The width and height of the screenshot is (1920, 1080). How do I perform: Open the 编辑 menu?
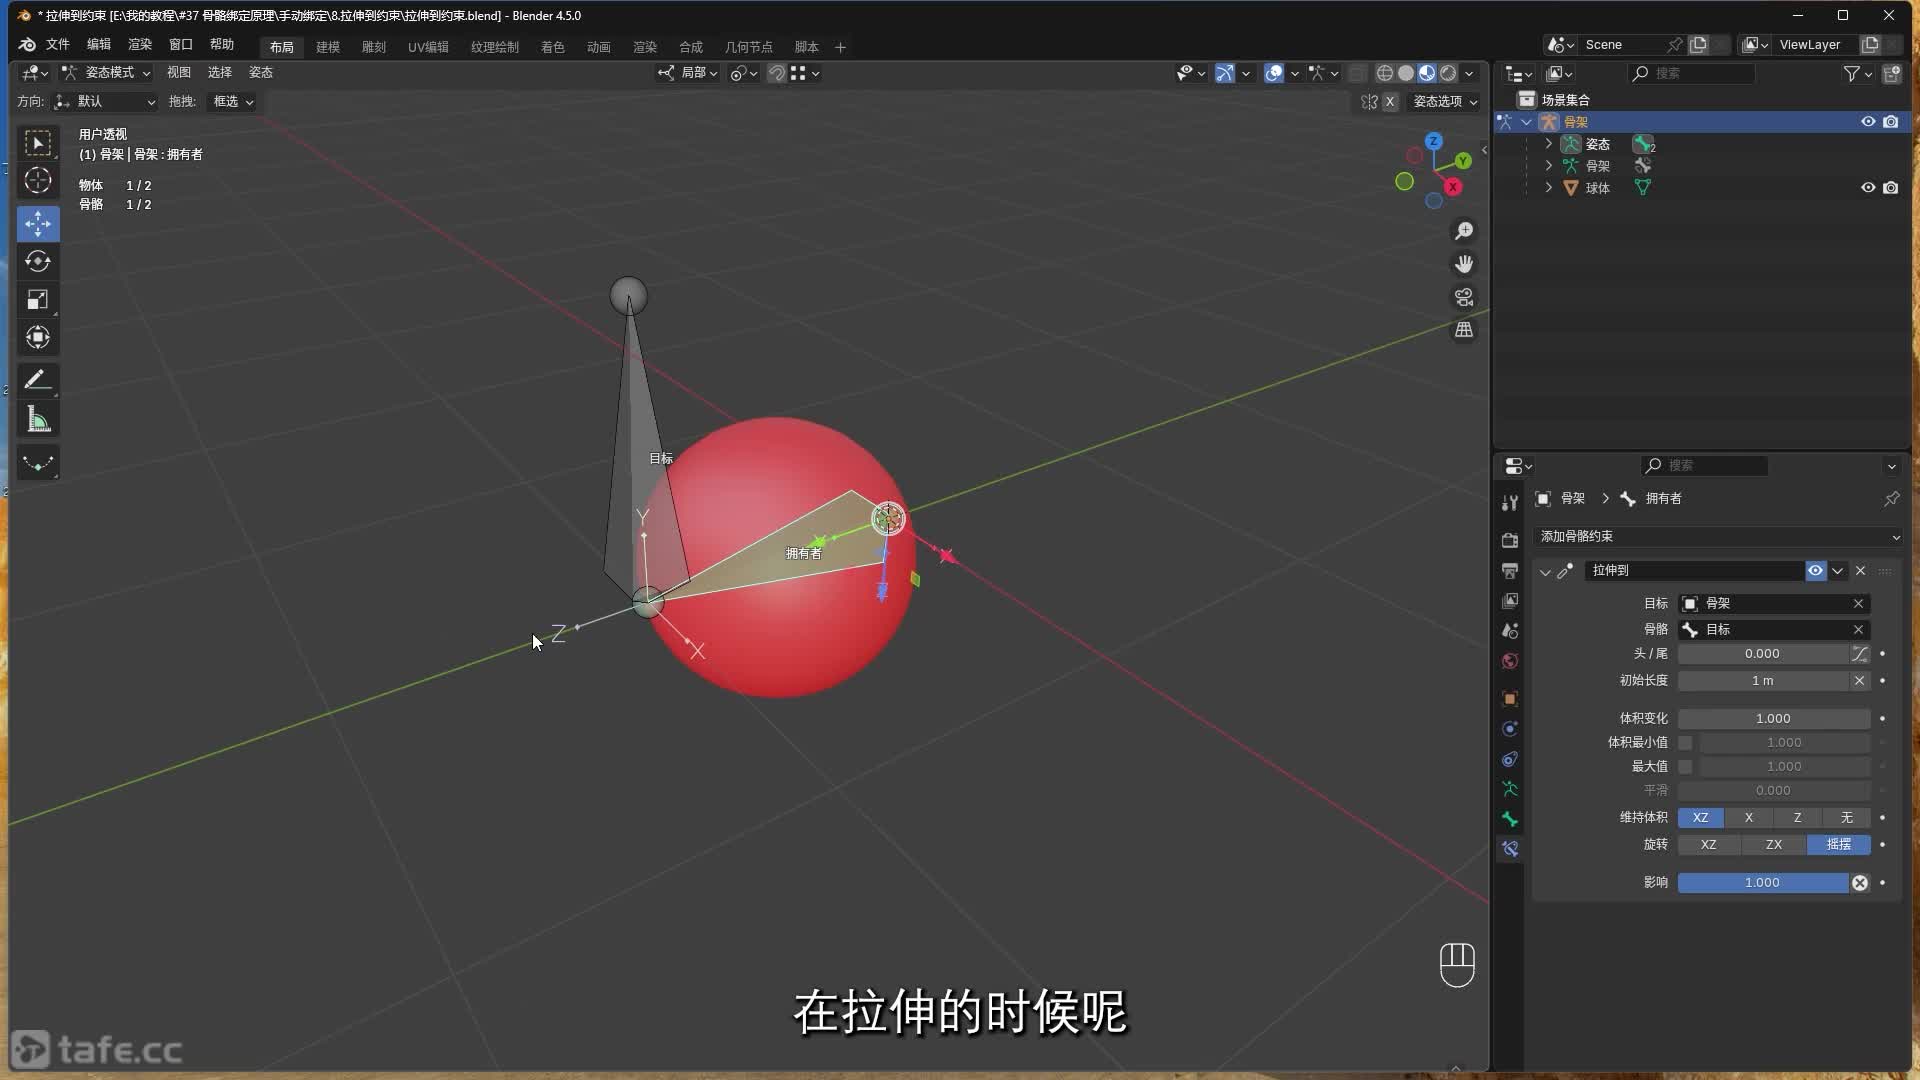[98, 45]
